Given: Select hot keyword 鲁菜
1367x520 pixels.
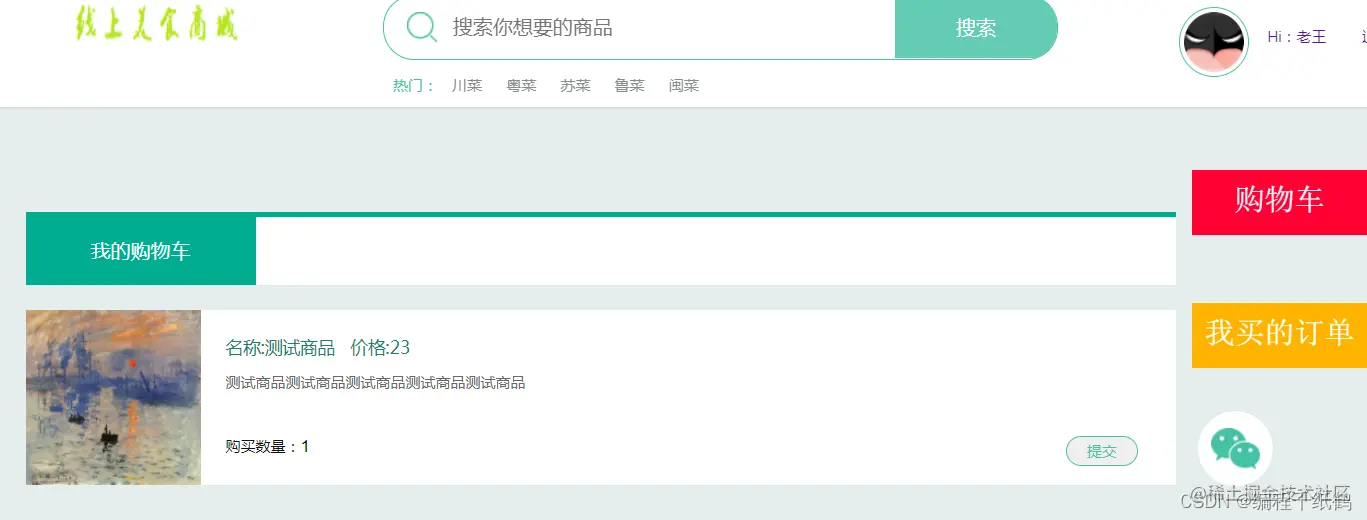Looking at the screenshot, I should point(629,86).
